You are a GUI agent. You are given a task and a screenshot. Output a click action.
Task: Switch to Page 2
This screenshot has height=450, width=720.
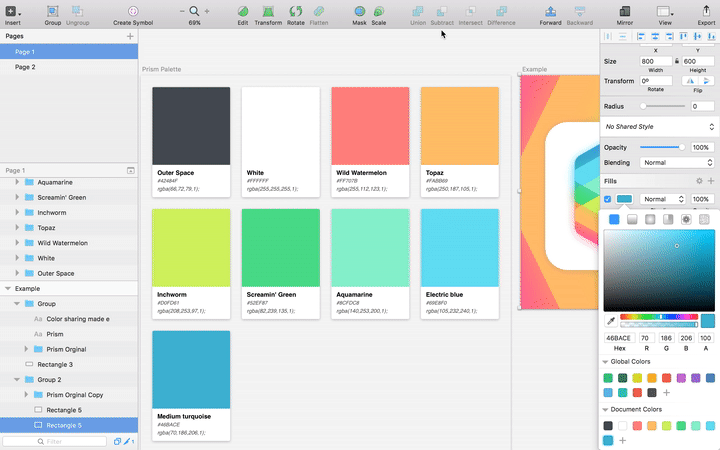25,67
